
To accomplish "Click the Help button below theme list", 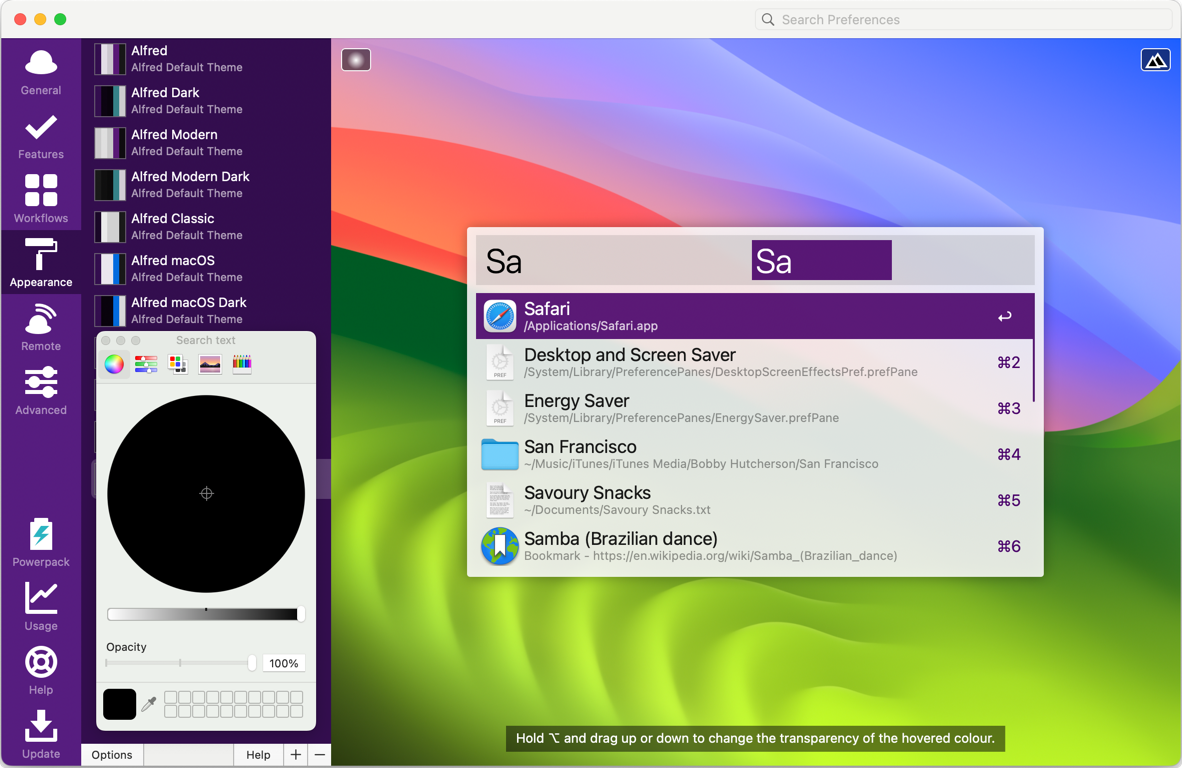I will (258, 755).
